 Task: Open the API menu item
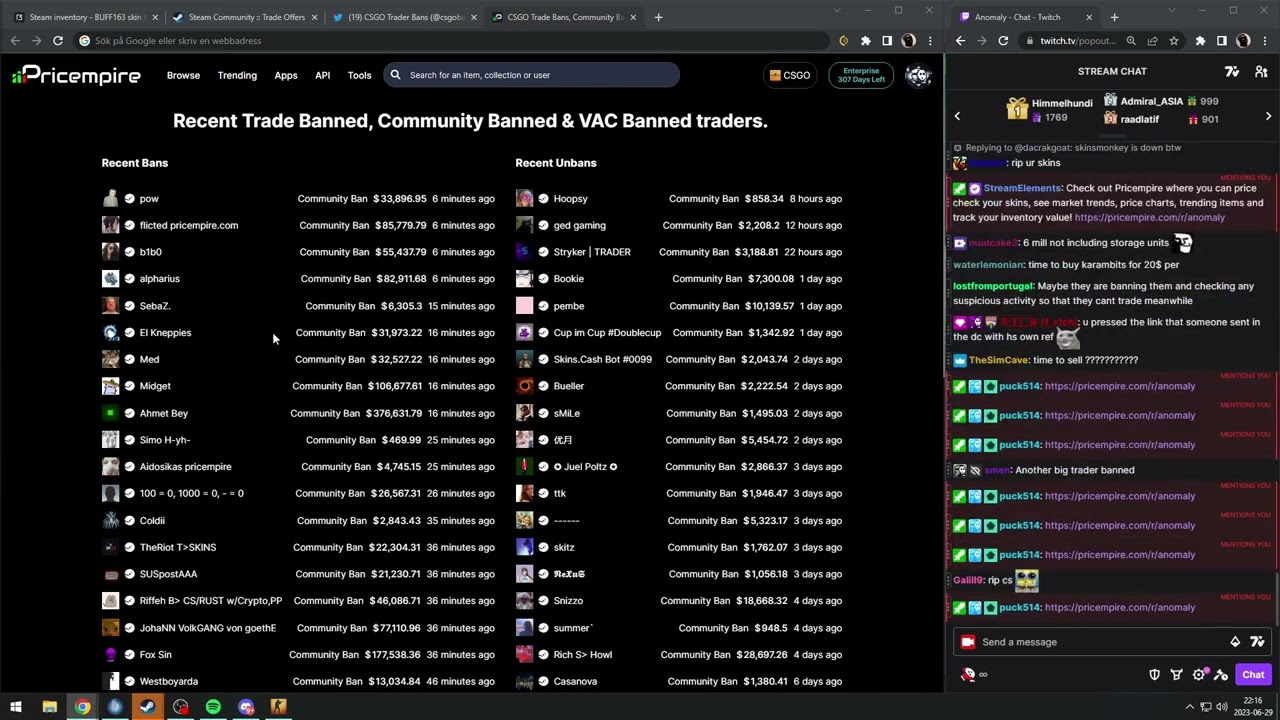click(x=322, y=75)
